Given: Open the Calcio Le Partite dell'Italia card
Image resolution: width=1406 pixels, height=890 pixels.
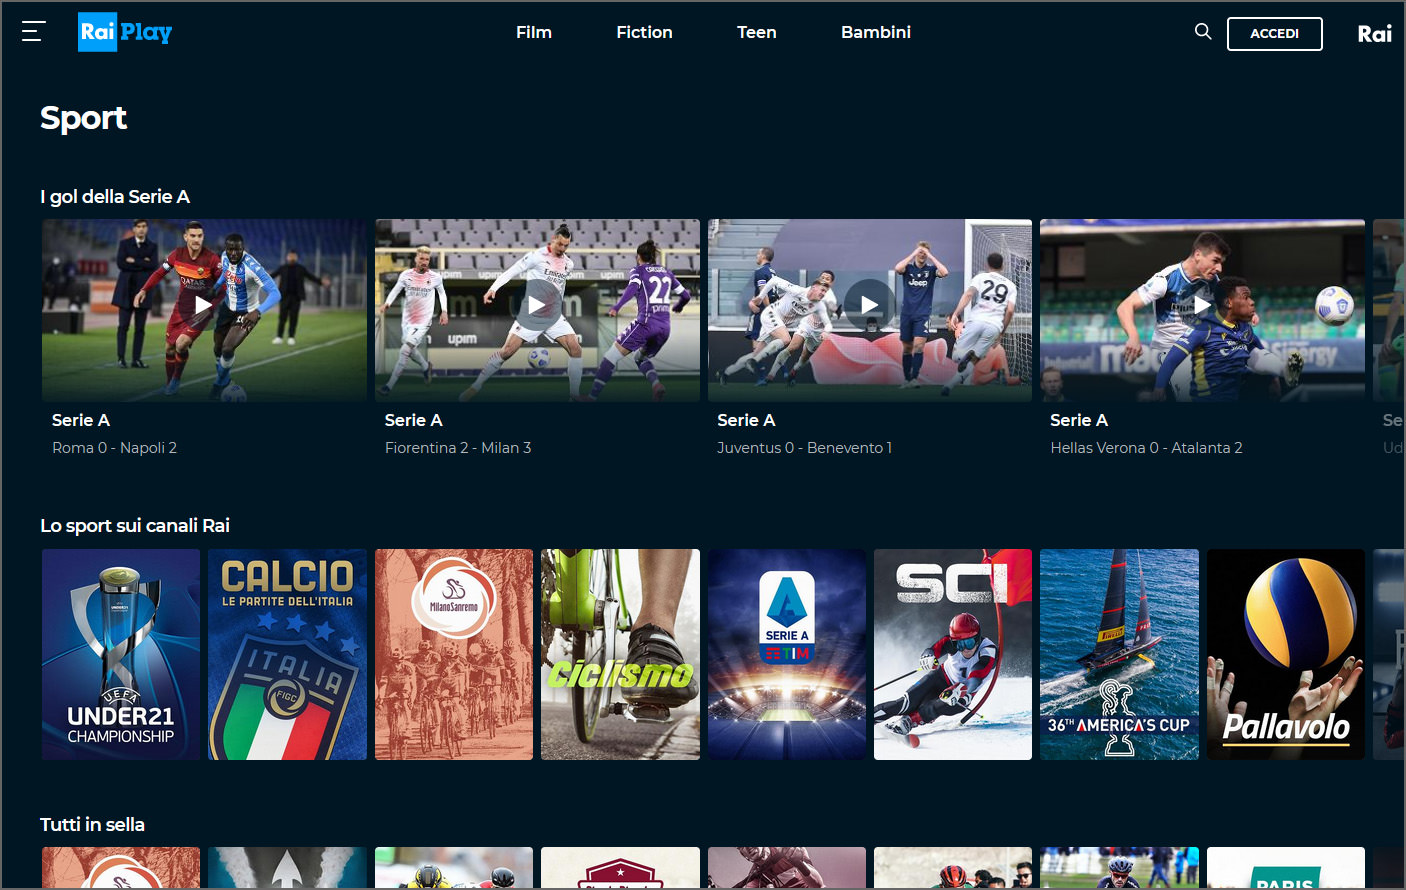Looking at the screenshot, I should pyautogui.click(x=287, y=654).
